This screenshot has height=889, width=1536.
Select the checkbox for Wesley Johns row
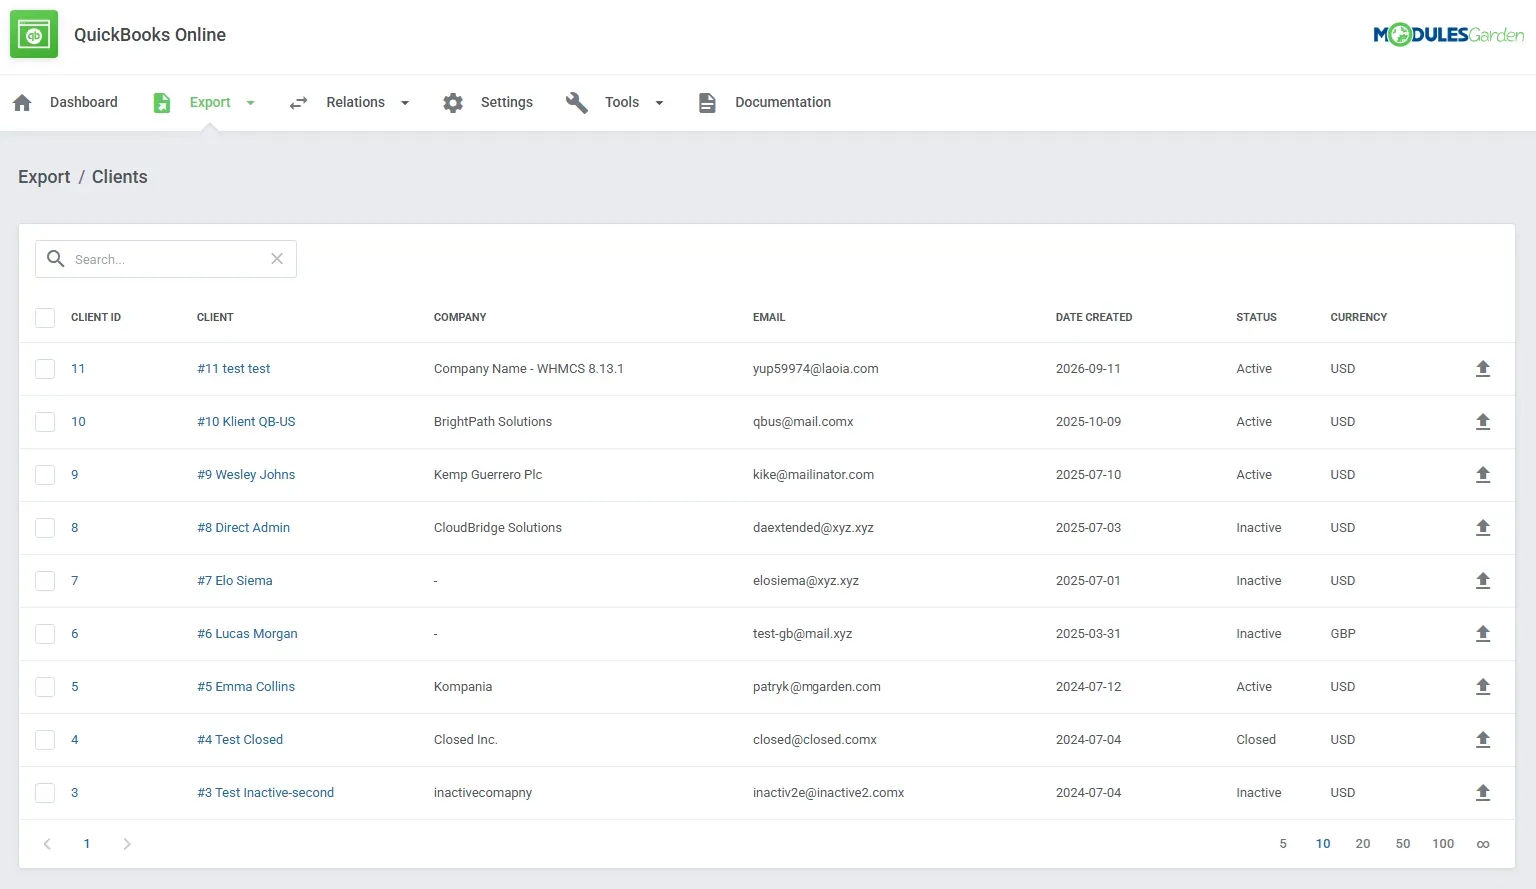point(45,475)
